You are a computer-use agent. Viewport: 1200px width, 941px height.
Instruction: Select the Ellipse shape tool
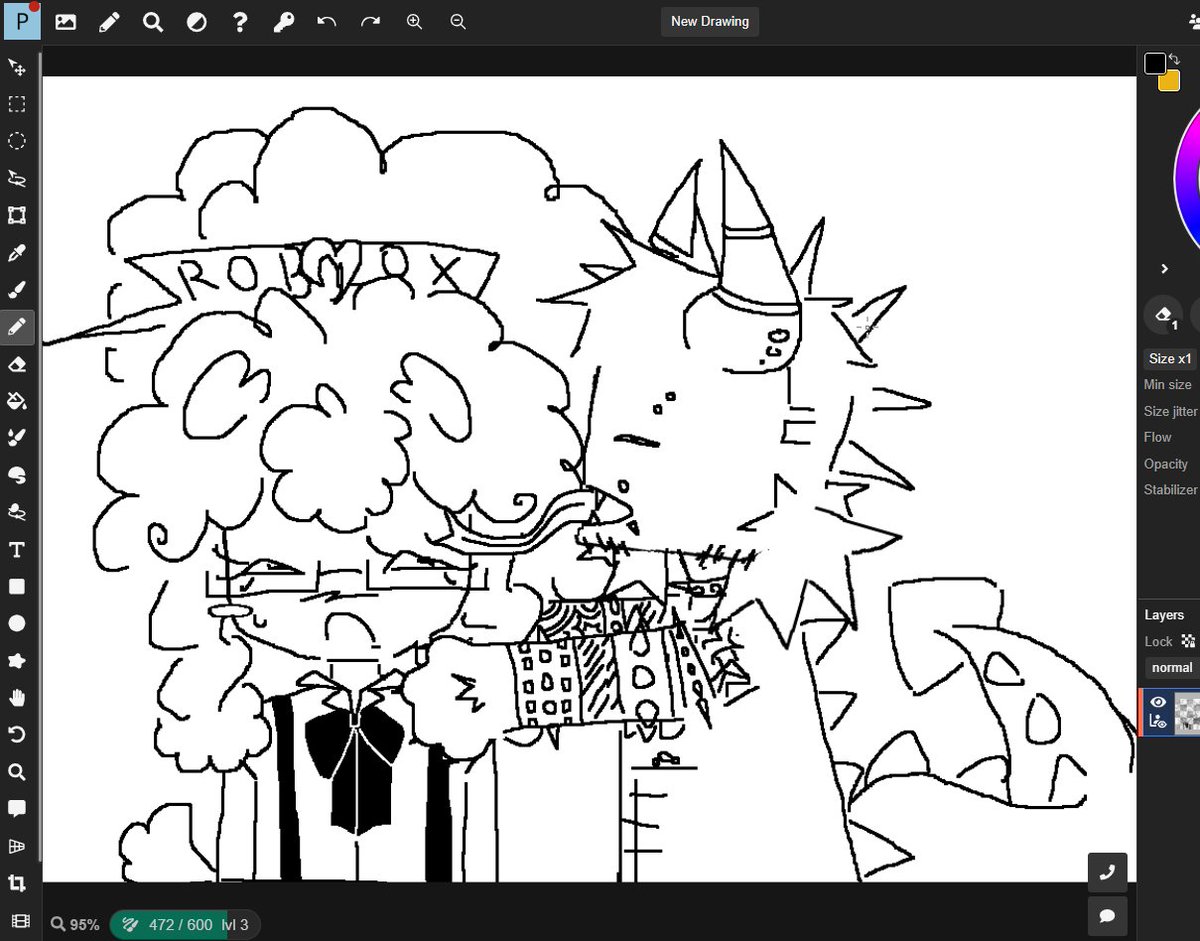click(x=17, y=623)
